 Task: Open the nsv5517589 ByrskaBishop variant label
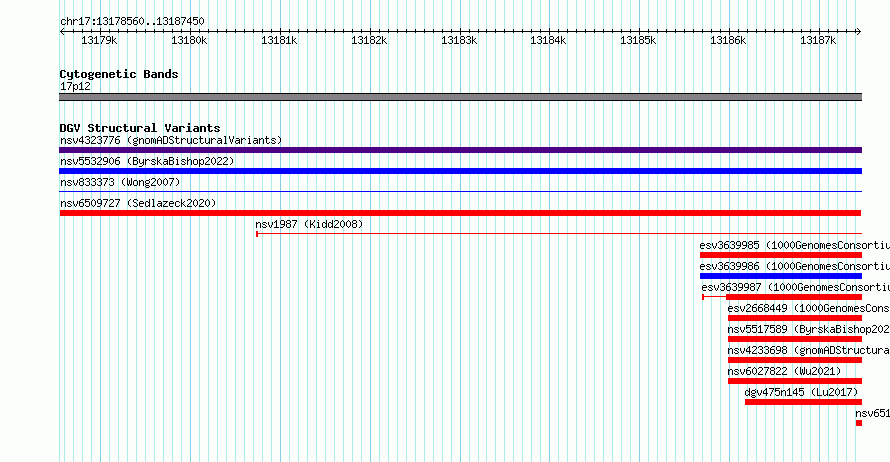809,329
